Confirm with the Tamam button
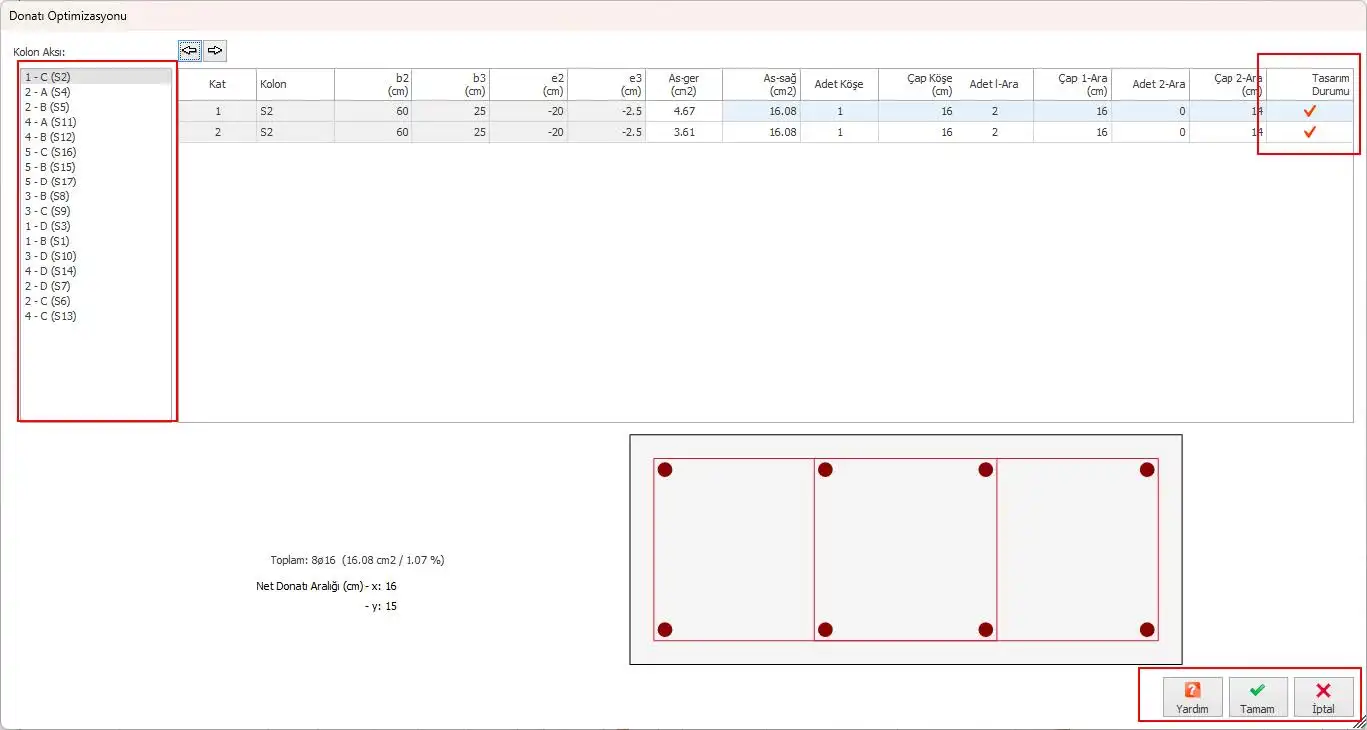The image size is (1367, 730). (x=1258, y=697)
